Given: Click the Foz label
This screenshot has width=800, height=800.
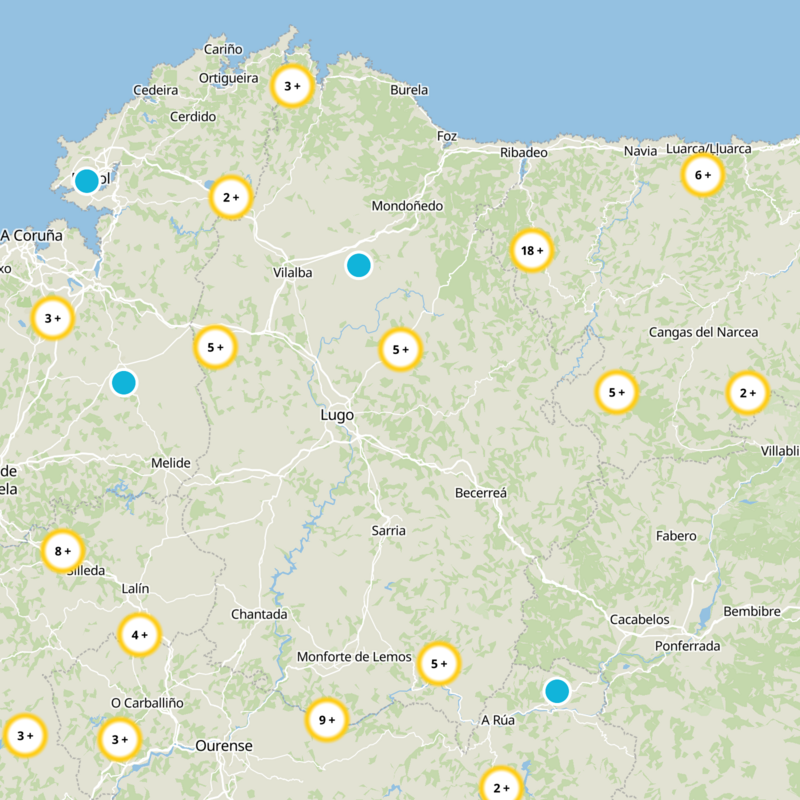Looking at the screenshot, I should [x=447, y=136].
